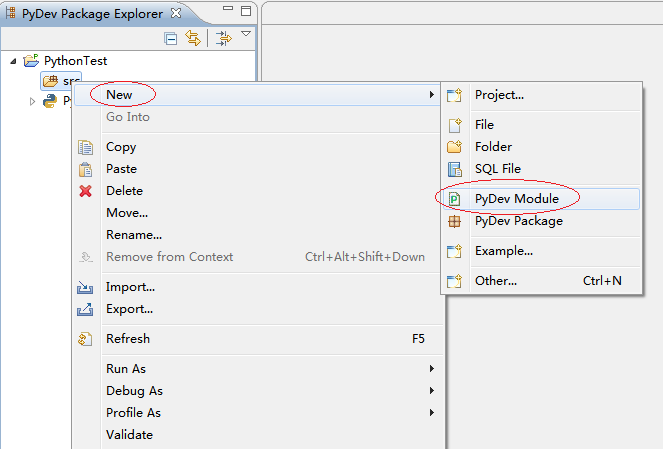Click the Copy icon in context menu
663x449 pixels.
coord(86,147)
